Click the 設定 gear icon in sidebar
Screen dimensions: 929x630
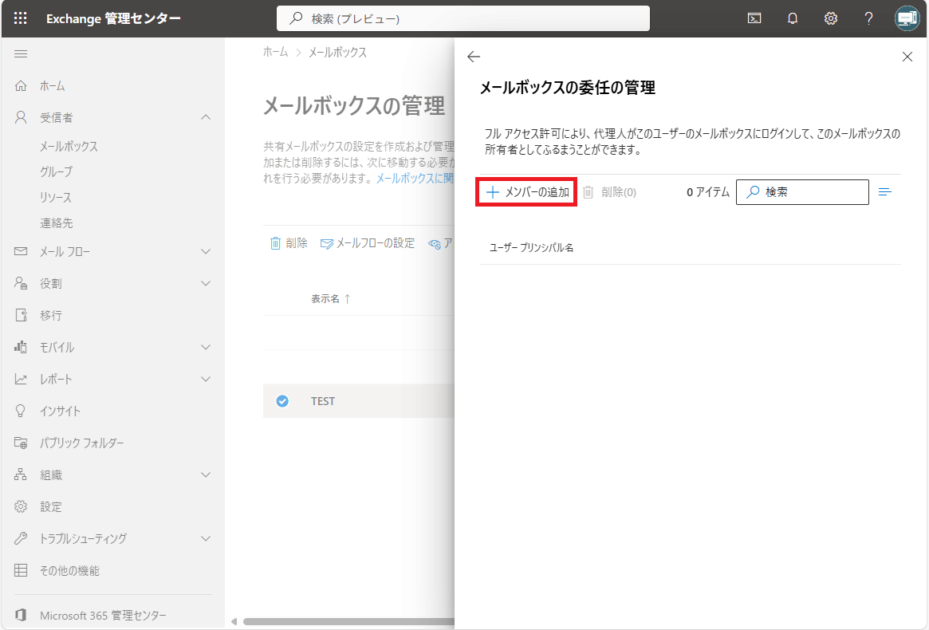(x=21, y=507)
